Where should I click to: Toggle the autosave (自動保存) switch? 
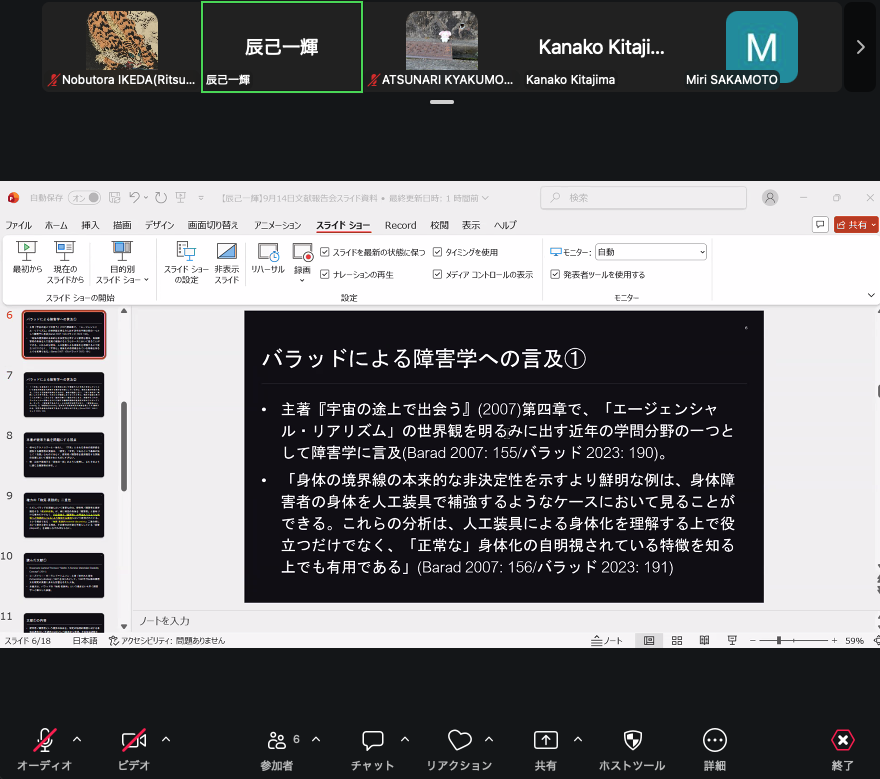click(85, 198)
